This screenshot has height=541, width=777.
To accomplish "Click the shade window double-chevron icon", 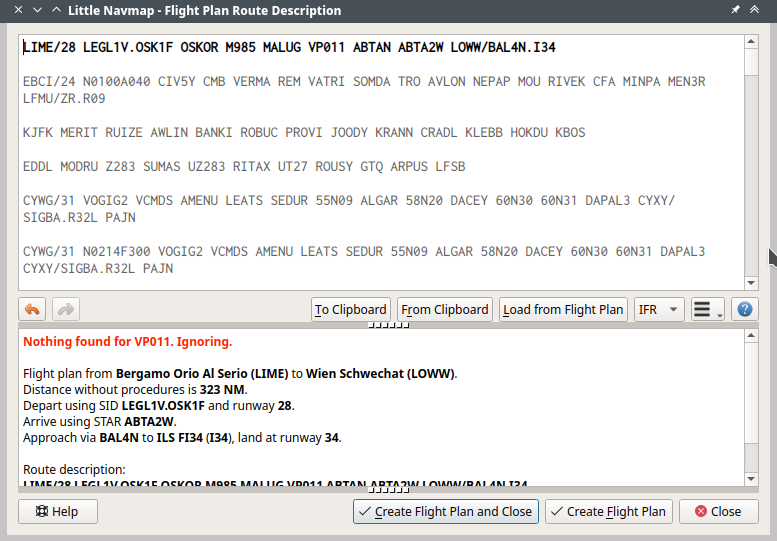I will click(754, 10).
